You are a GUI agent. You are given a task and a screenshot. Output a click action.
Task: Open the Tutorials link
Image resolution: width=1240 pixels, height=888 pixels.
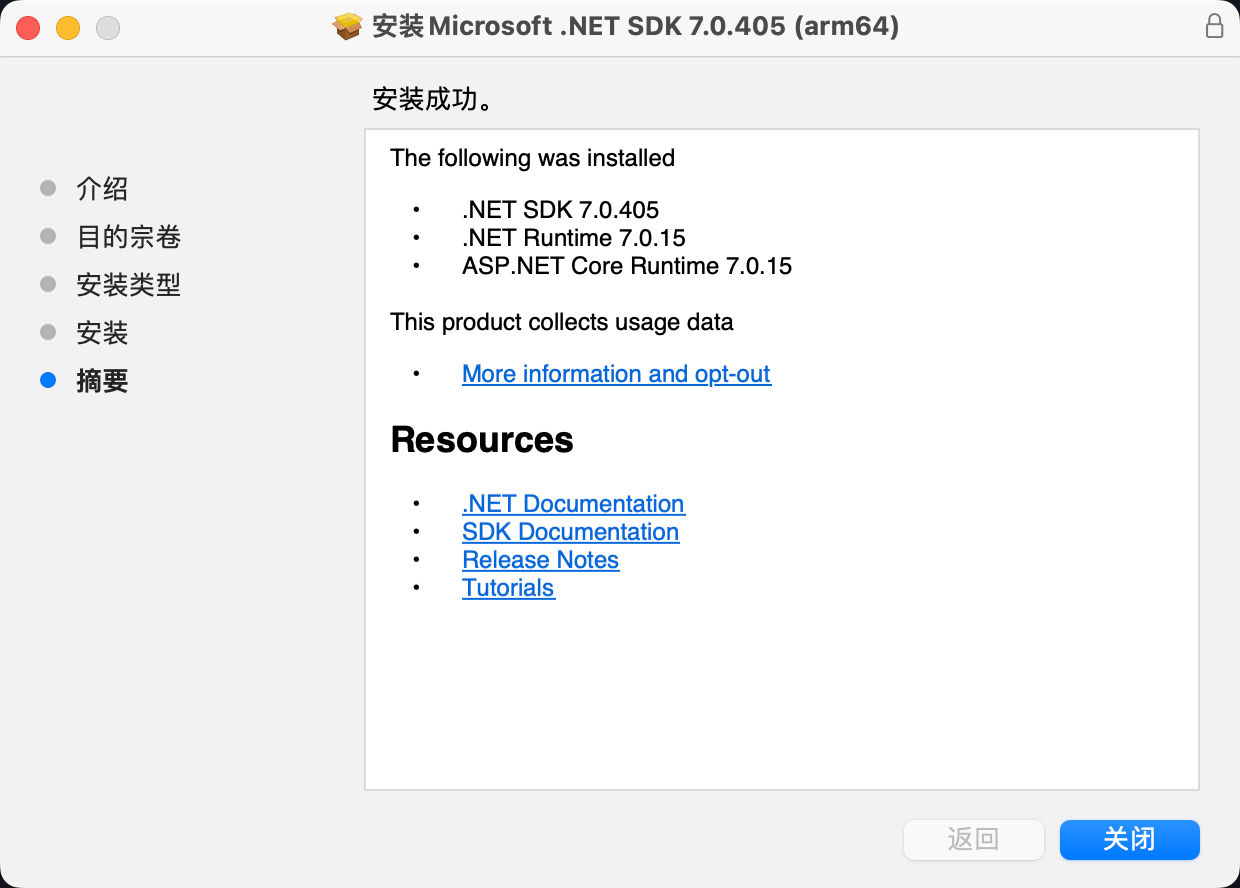click(x=508, y=588)
